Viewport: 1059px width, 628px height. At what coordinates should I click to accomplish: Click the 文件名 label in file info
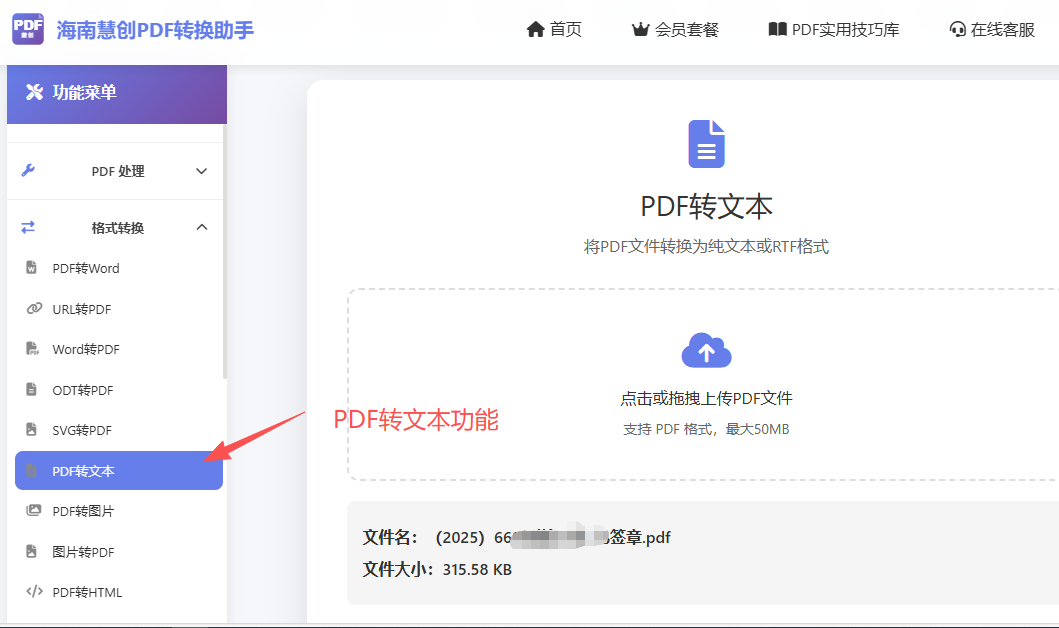point(390,538)
